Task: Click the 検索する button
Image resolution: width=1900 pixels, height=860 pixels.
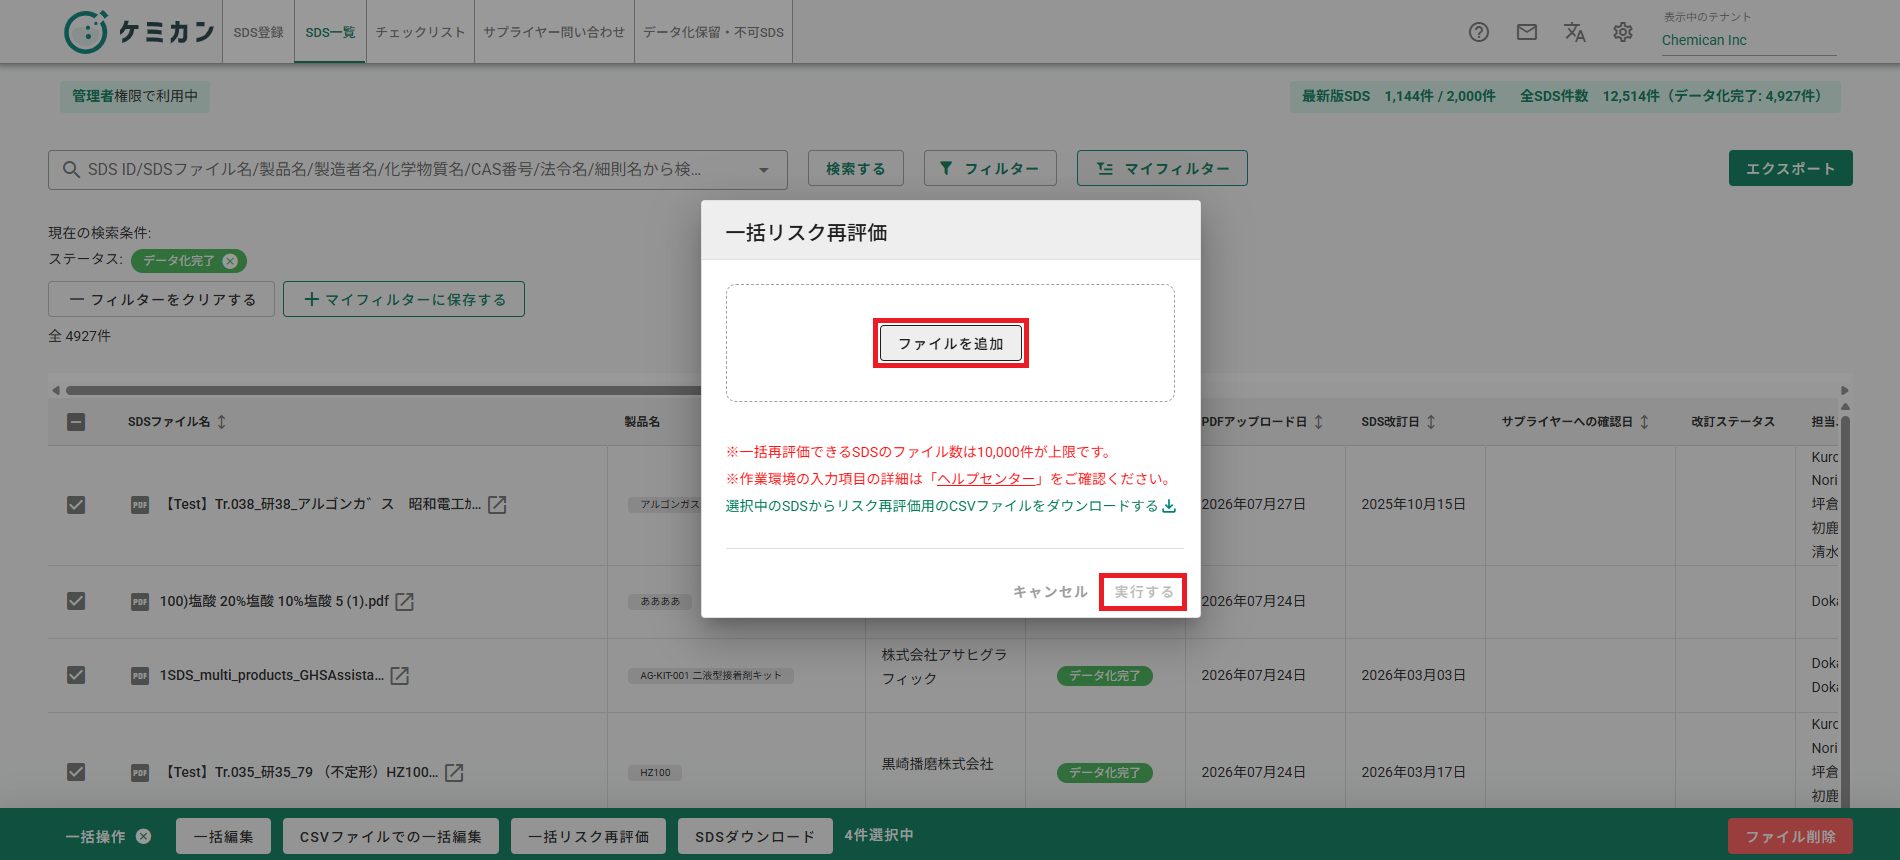Action: (x=856, y=168)
